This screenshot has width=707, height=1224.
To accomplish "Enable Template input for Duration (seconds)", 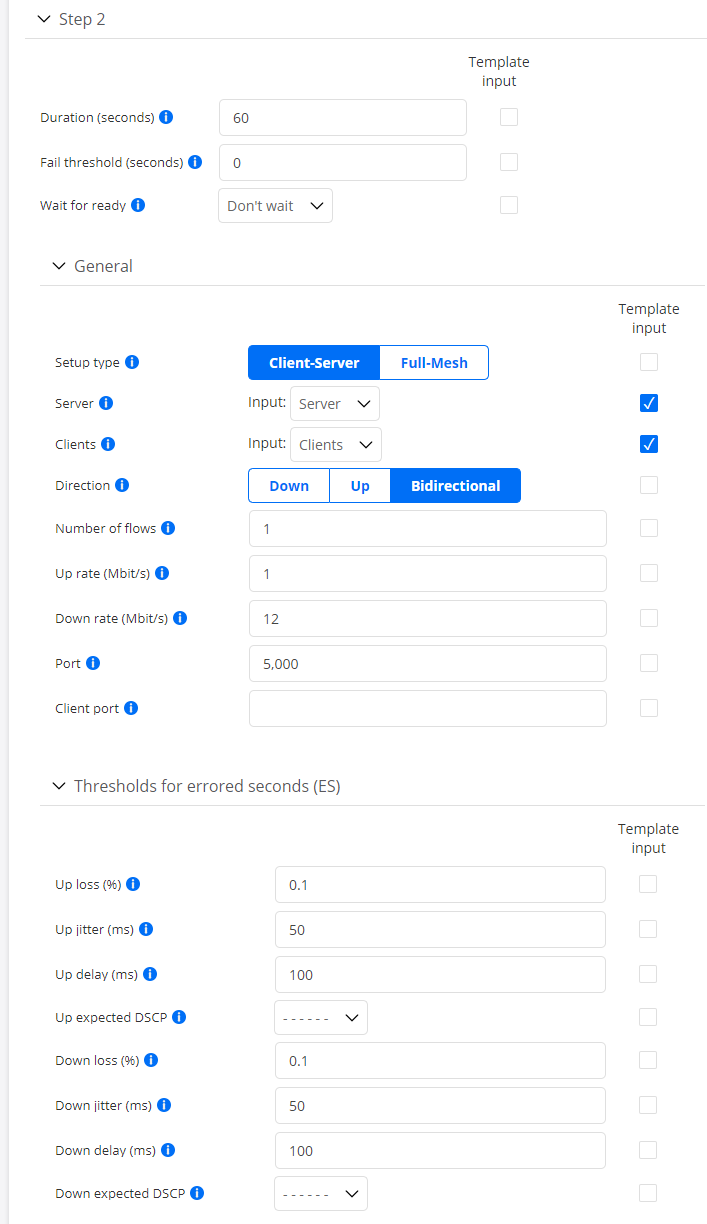I will pyautogui.click(x=508, y=117).
